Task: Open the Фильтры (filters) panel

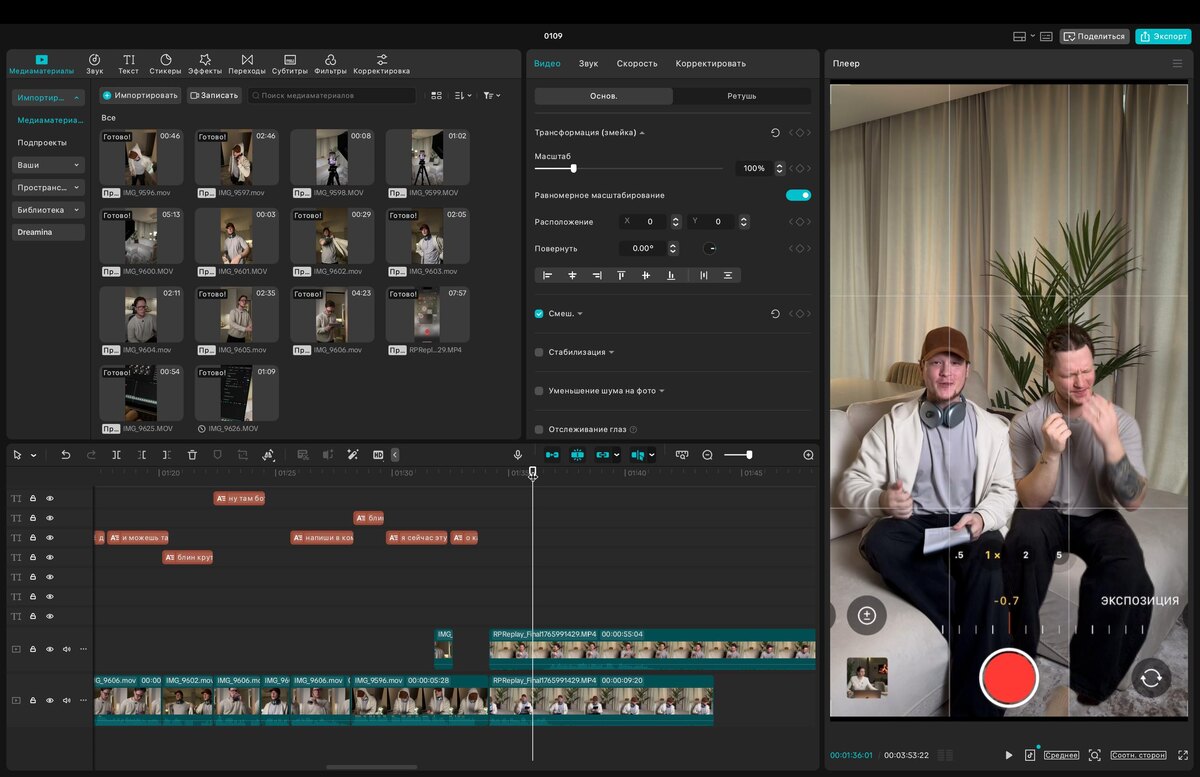Action: point(330,64)
